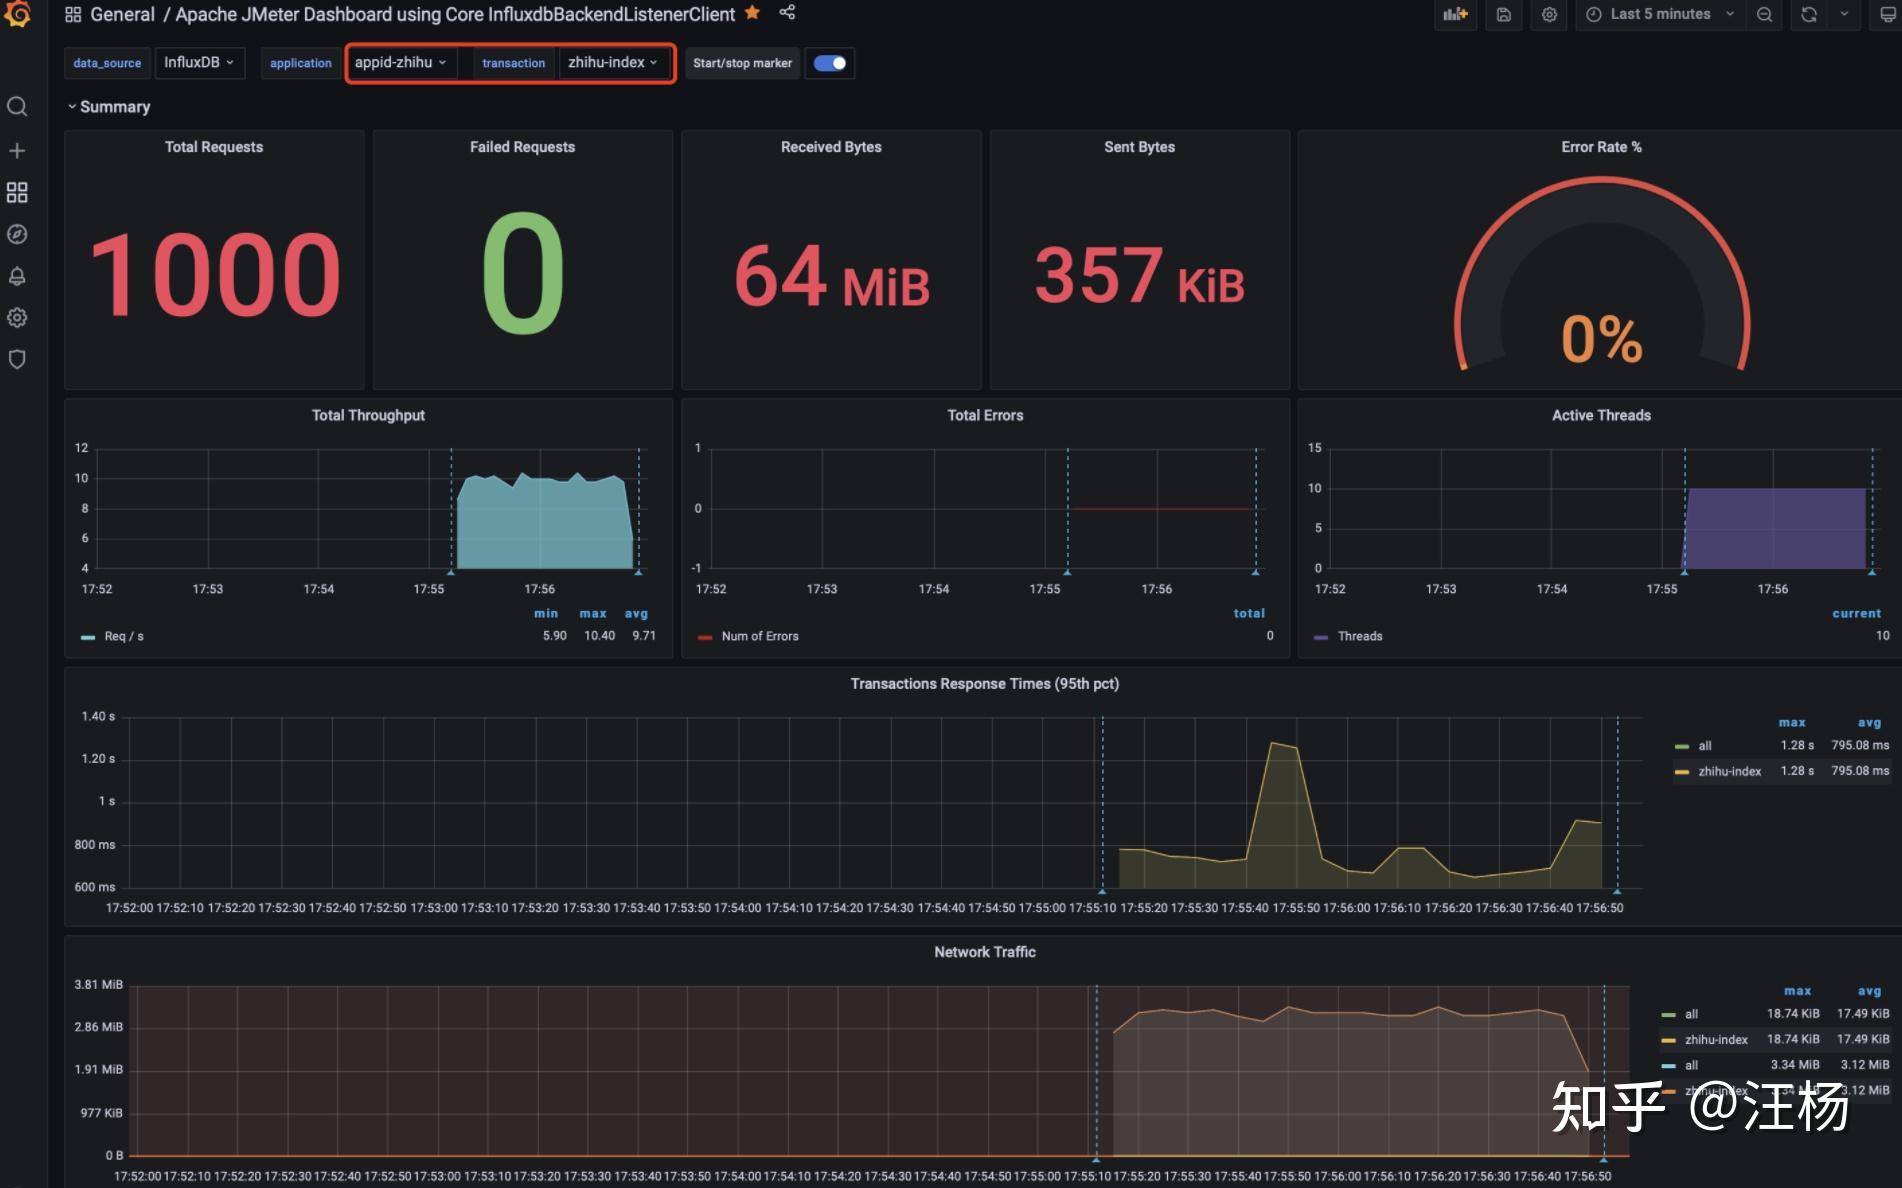Toggle the Start/stop marker switch
The height and width of the screenshot is (1188, 1902).
tap(829, 63)
